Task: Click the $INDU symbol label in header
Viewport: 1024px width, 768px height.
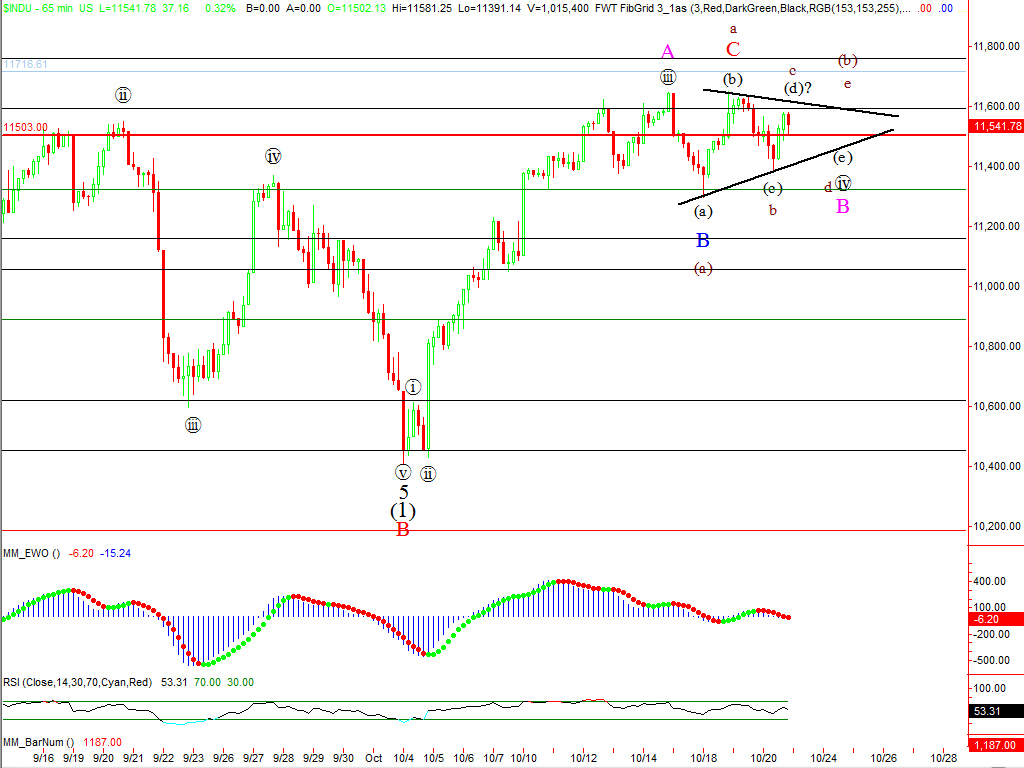Action: click(x=18, y=8)
